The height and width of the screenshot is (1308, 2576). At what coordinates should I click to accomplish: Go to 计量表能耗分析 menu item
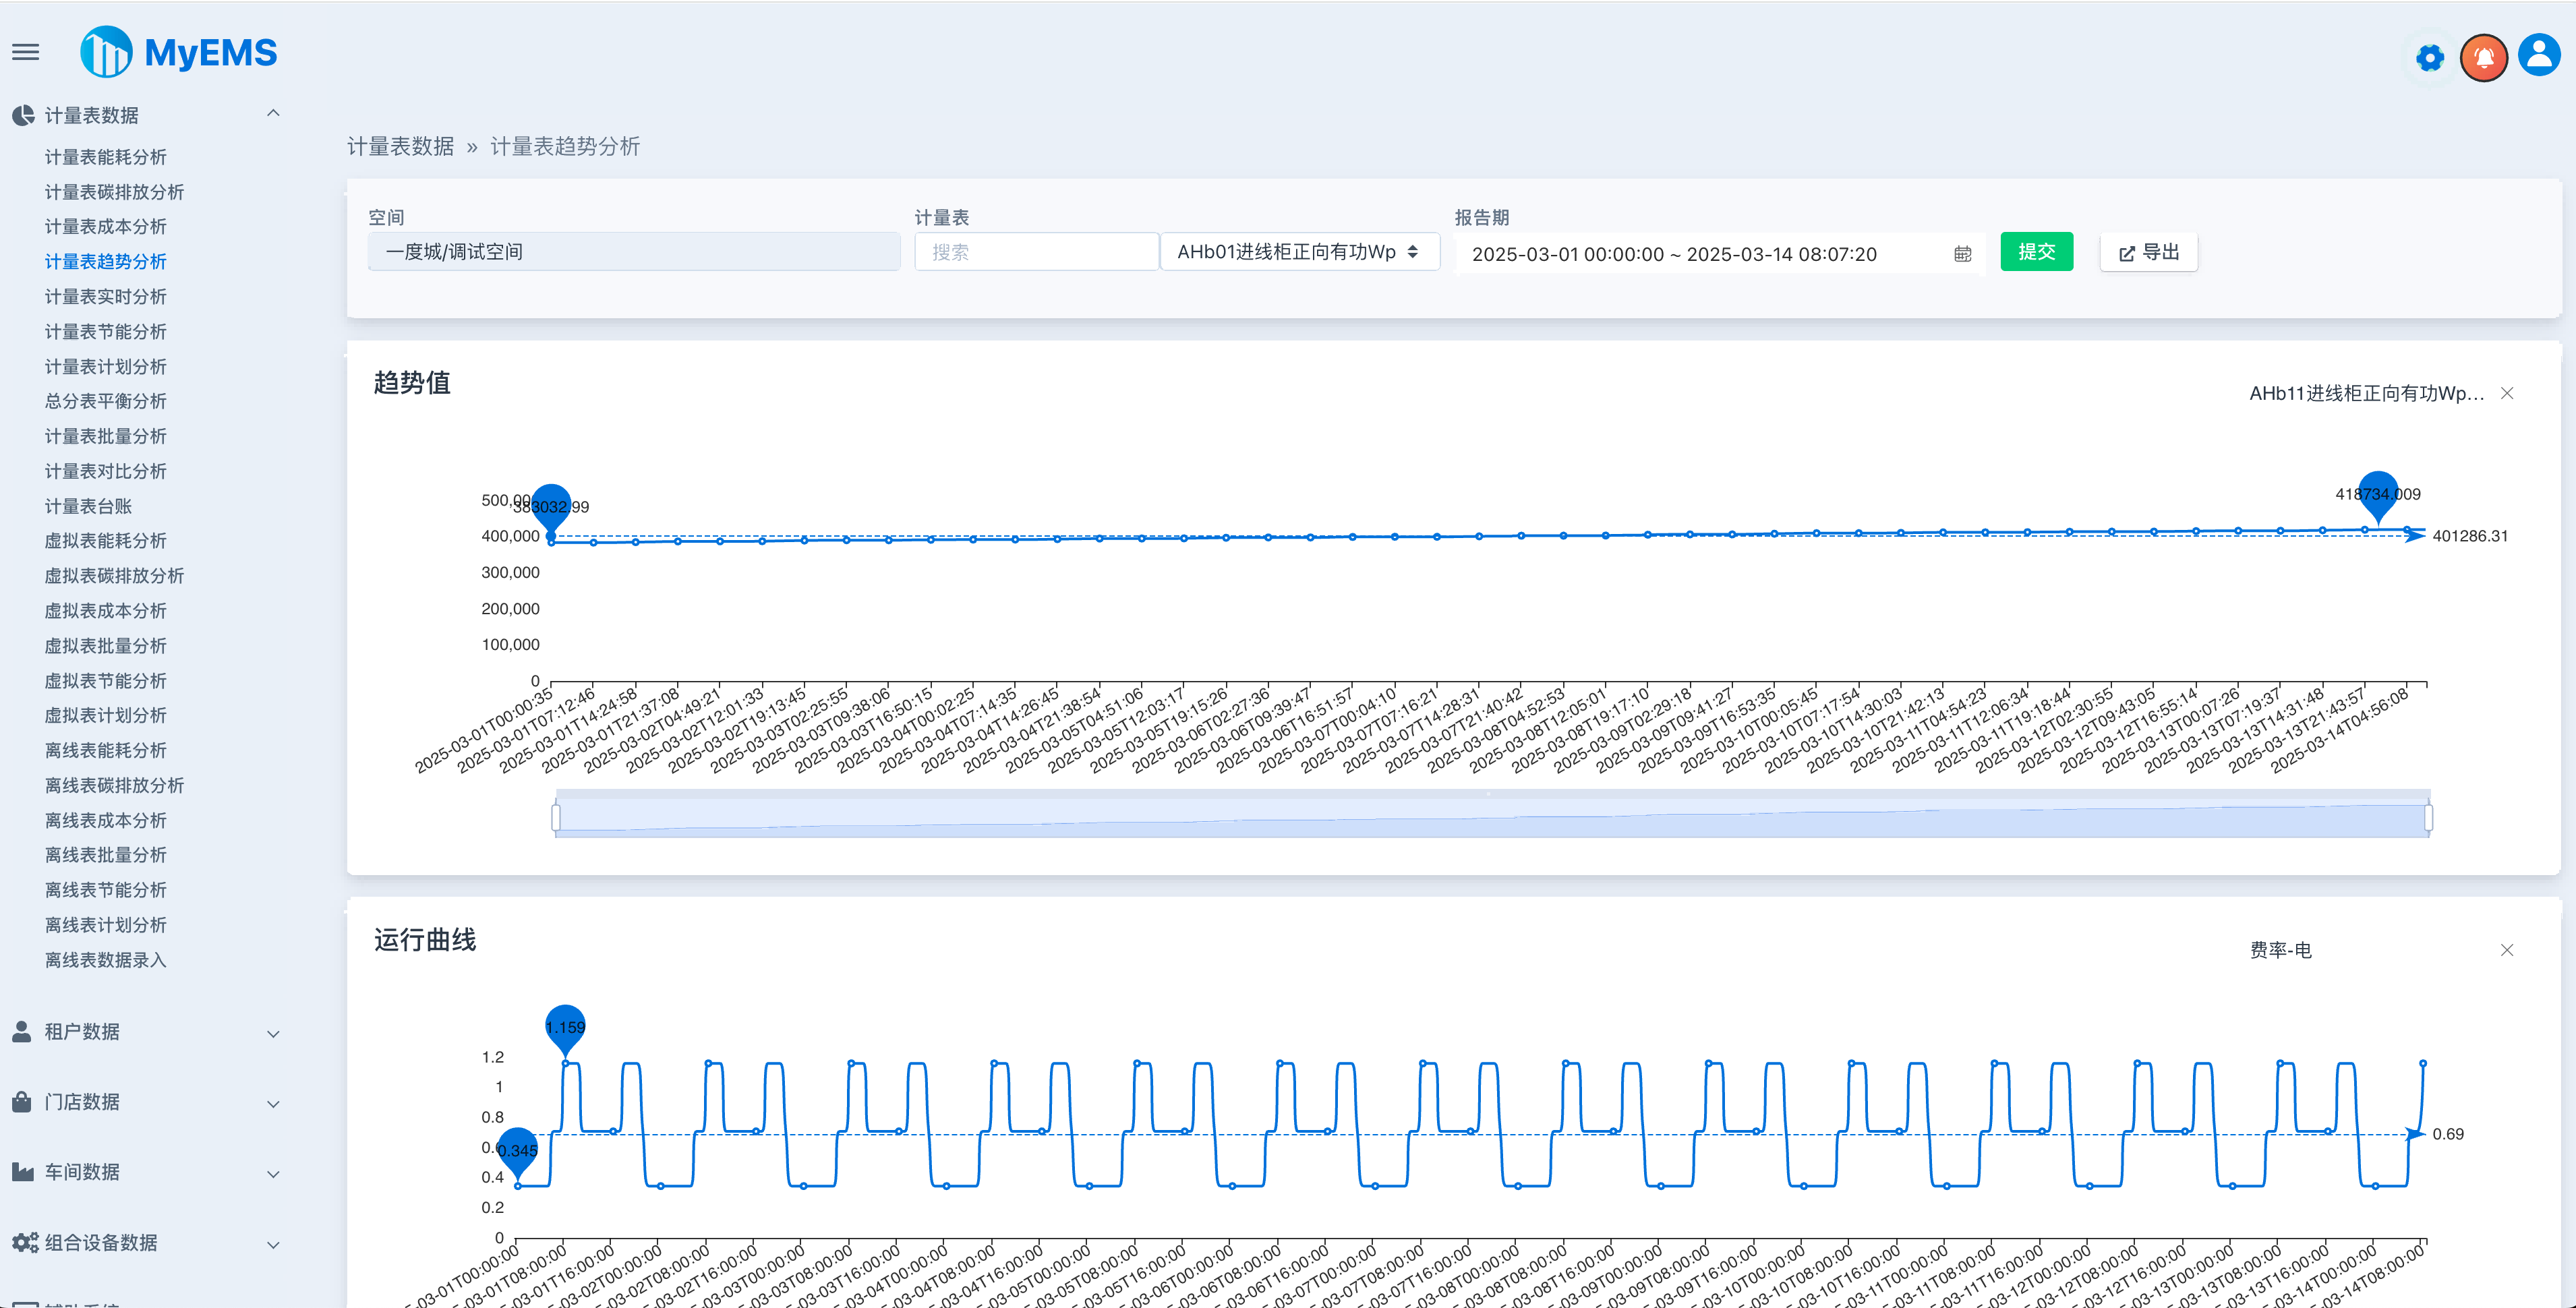(x=105, y=156)
